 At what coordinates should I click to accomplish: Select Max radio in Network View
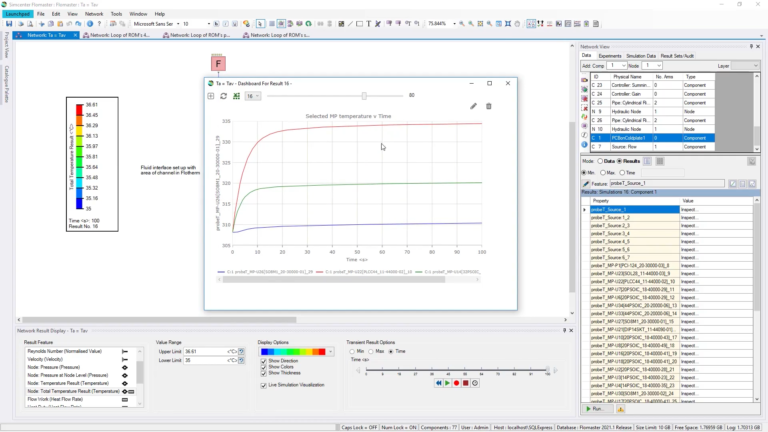click(x=603, y=173)
